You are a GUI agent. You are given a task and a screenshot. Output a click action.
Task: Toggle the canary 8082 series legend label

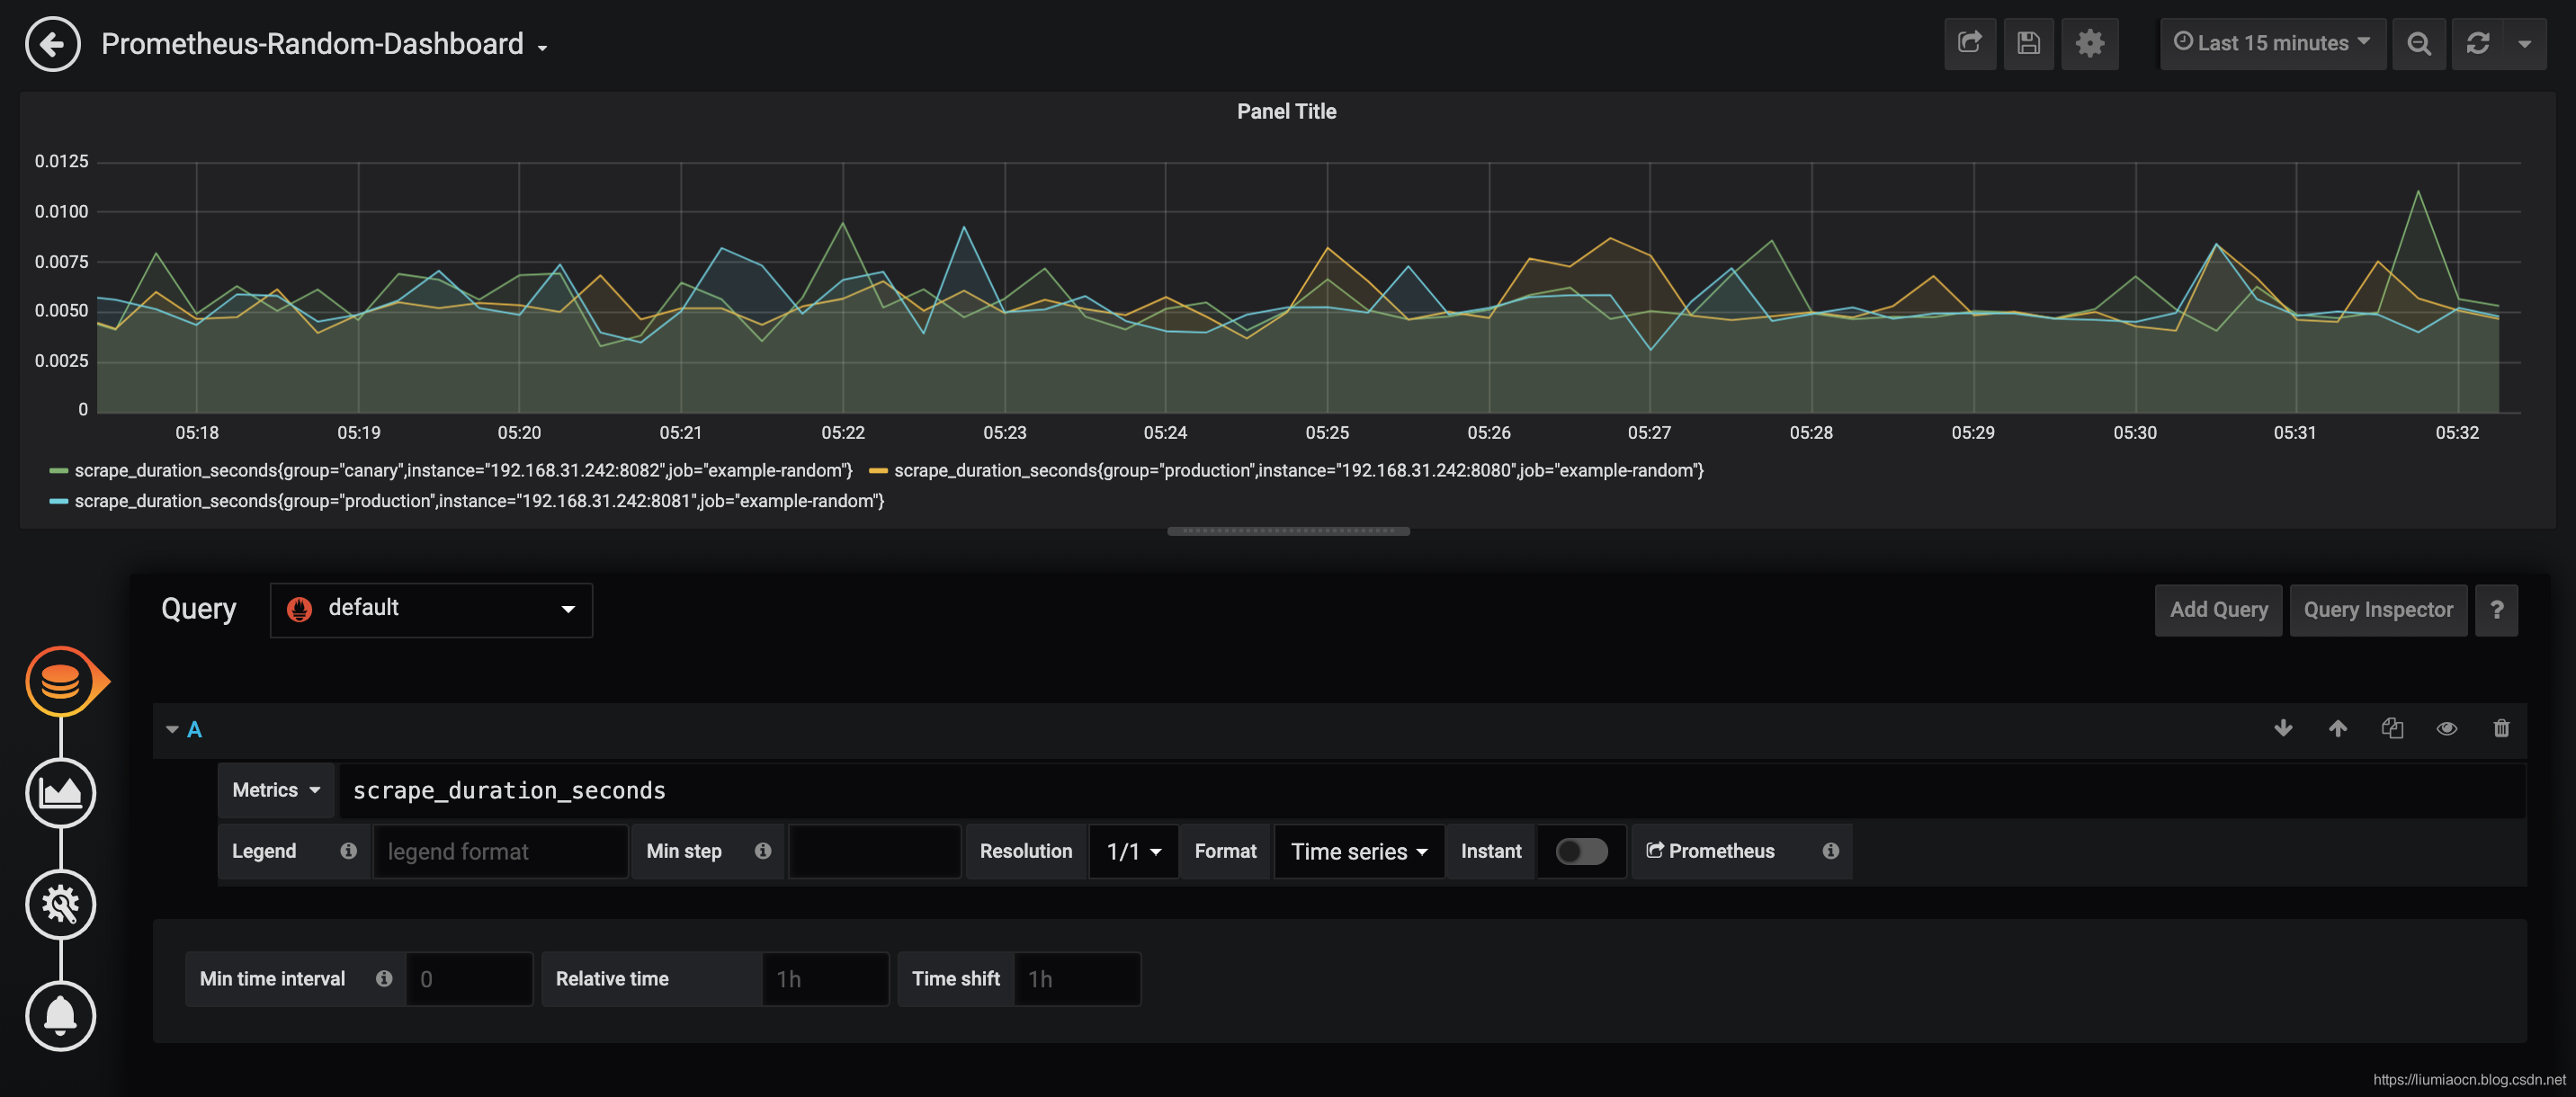click(x=464, y=471)
